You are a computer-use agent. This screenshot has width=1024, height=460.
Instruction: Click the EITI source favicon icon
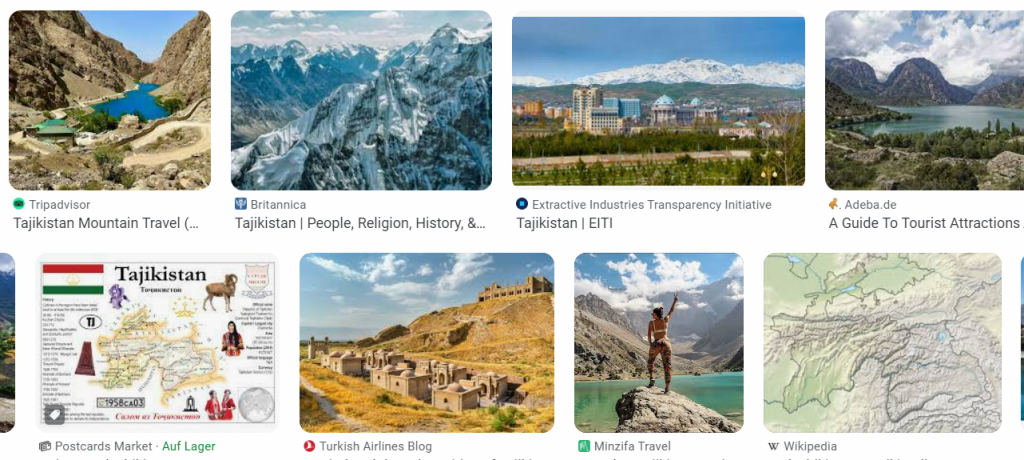(522, 205)
